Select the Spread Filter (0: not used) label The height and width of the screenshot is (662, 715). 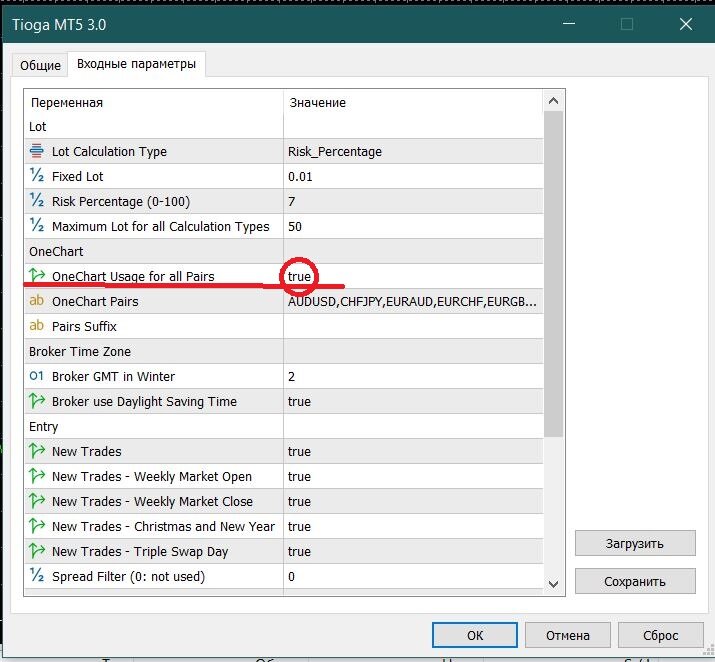(128, 576)
